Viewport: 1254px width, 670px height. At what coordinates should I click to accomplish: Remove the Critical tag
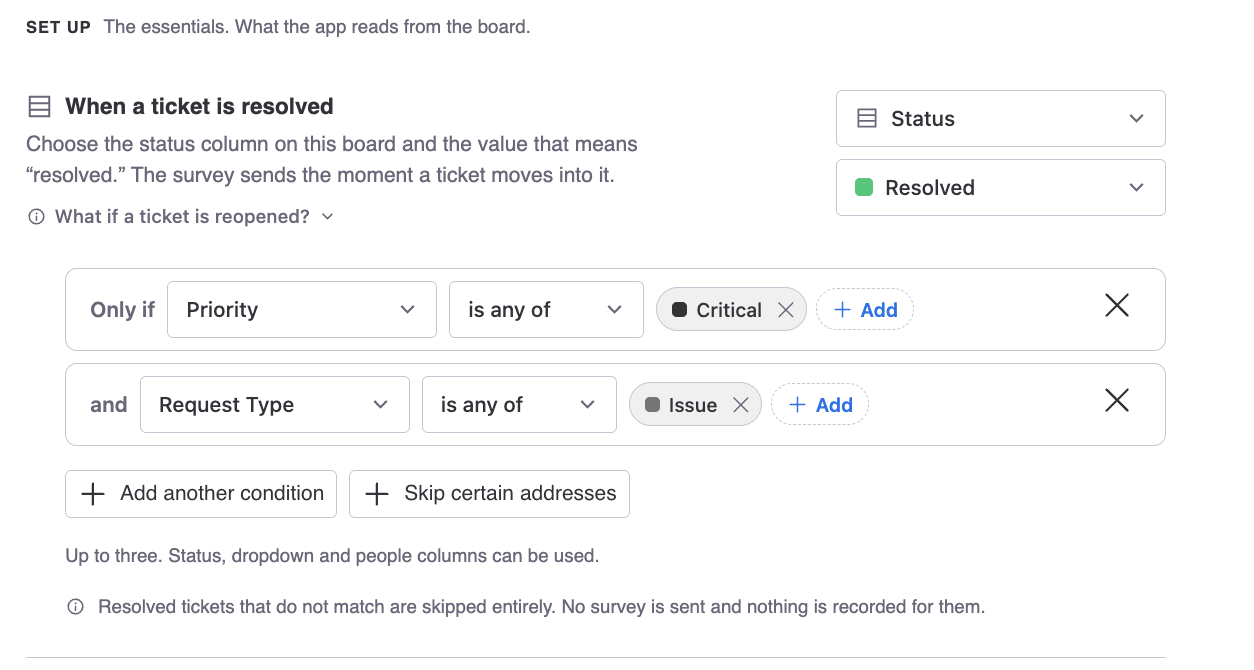786,310
